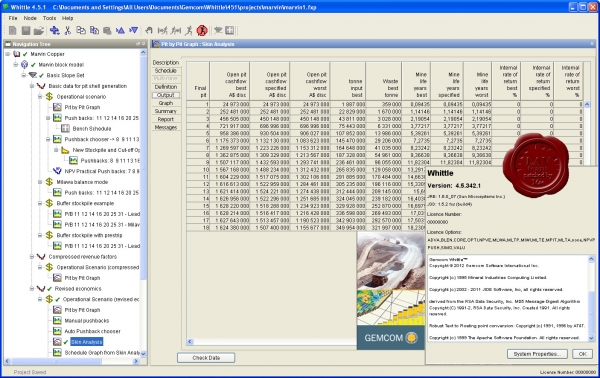Switch to the Description tab
The width and height of the screenshot is (600, 378).
pyautogui.click(x=166, y=62)
